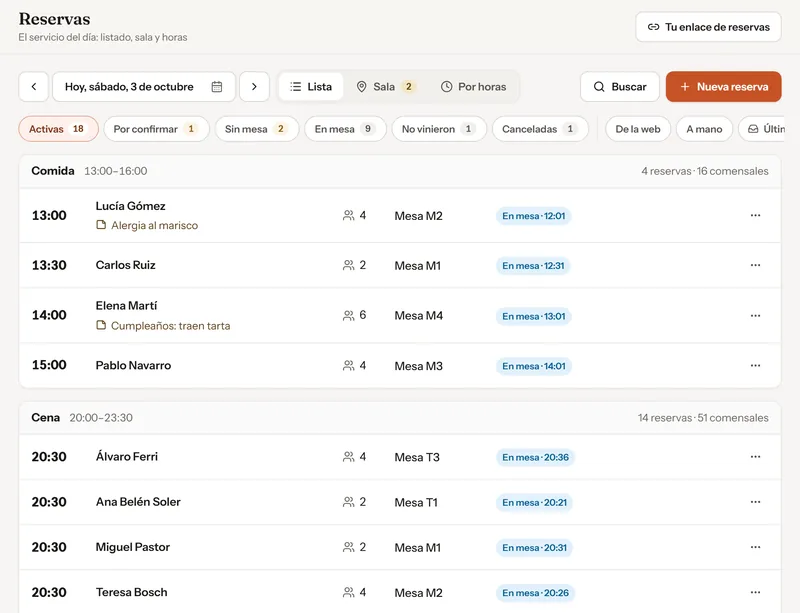
Task: Open more options for Carlos Ruiz reservation
Action: [755, 265]
